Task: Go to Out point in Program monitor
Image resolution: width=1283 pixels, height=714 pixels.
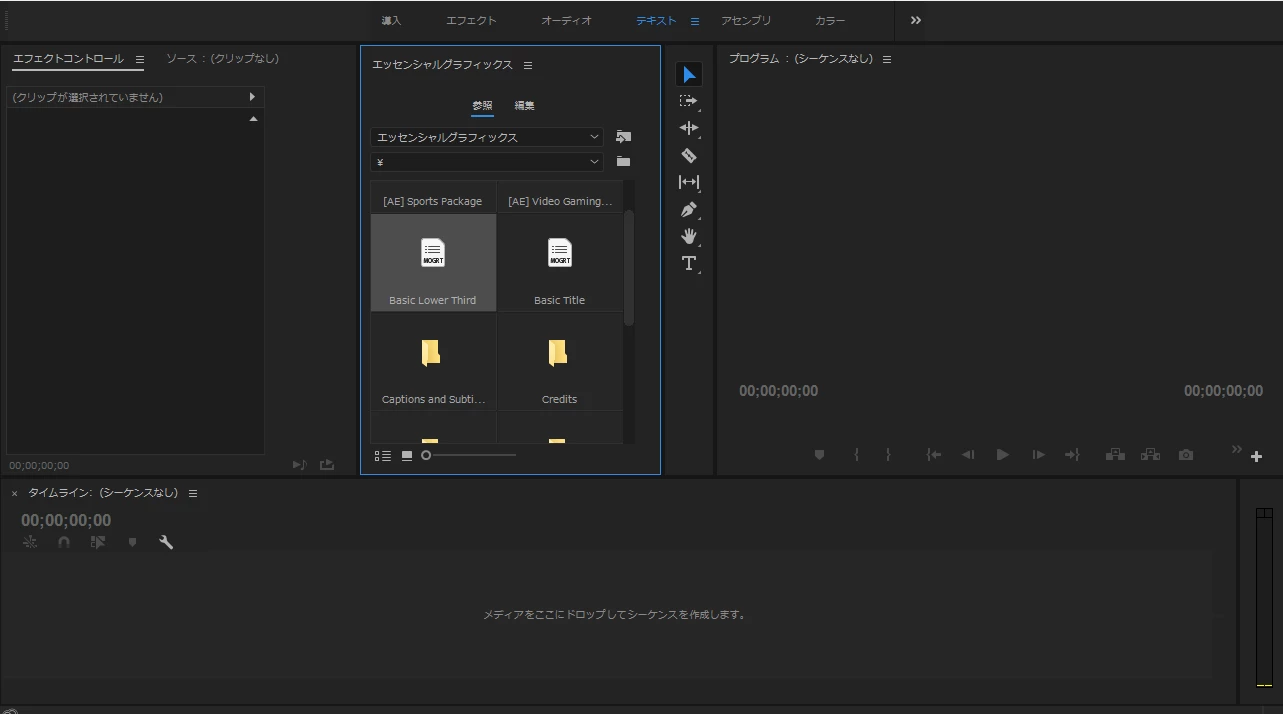Action: 1072,455
